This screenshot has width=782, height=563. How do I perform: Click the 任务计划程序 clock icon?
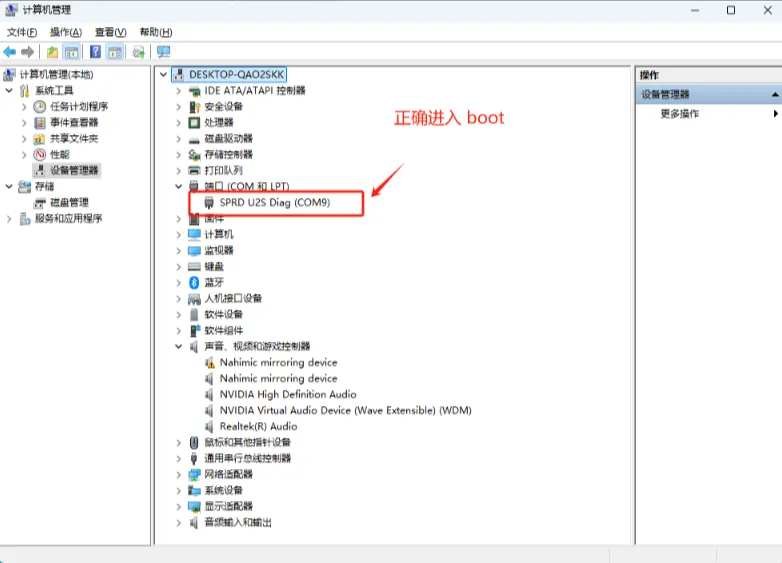point(39,107)
